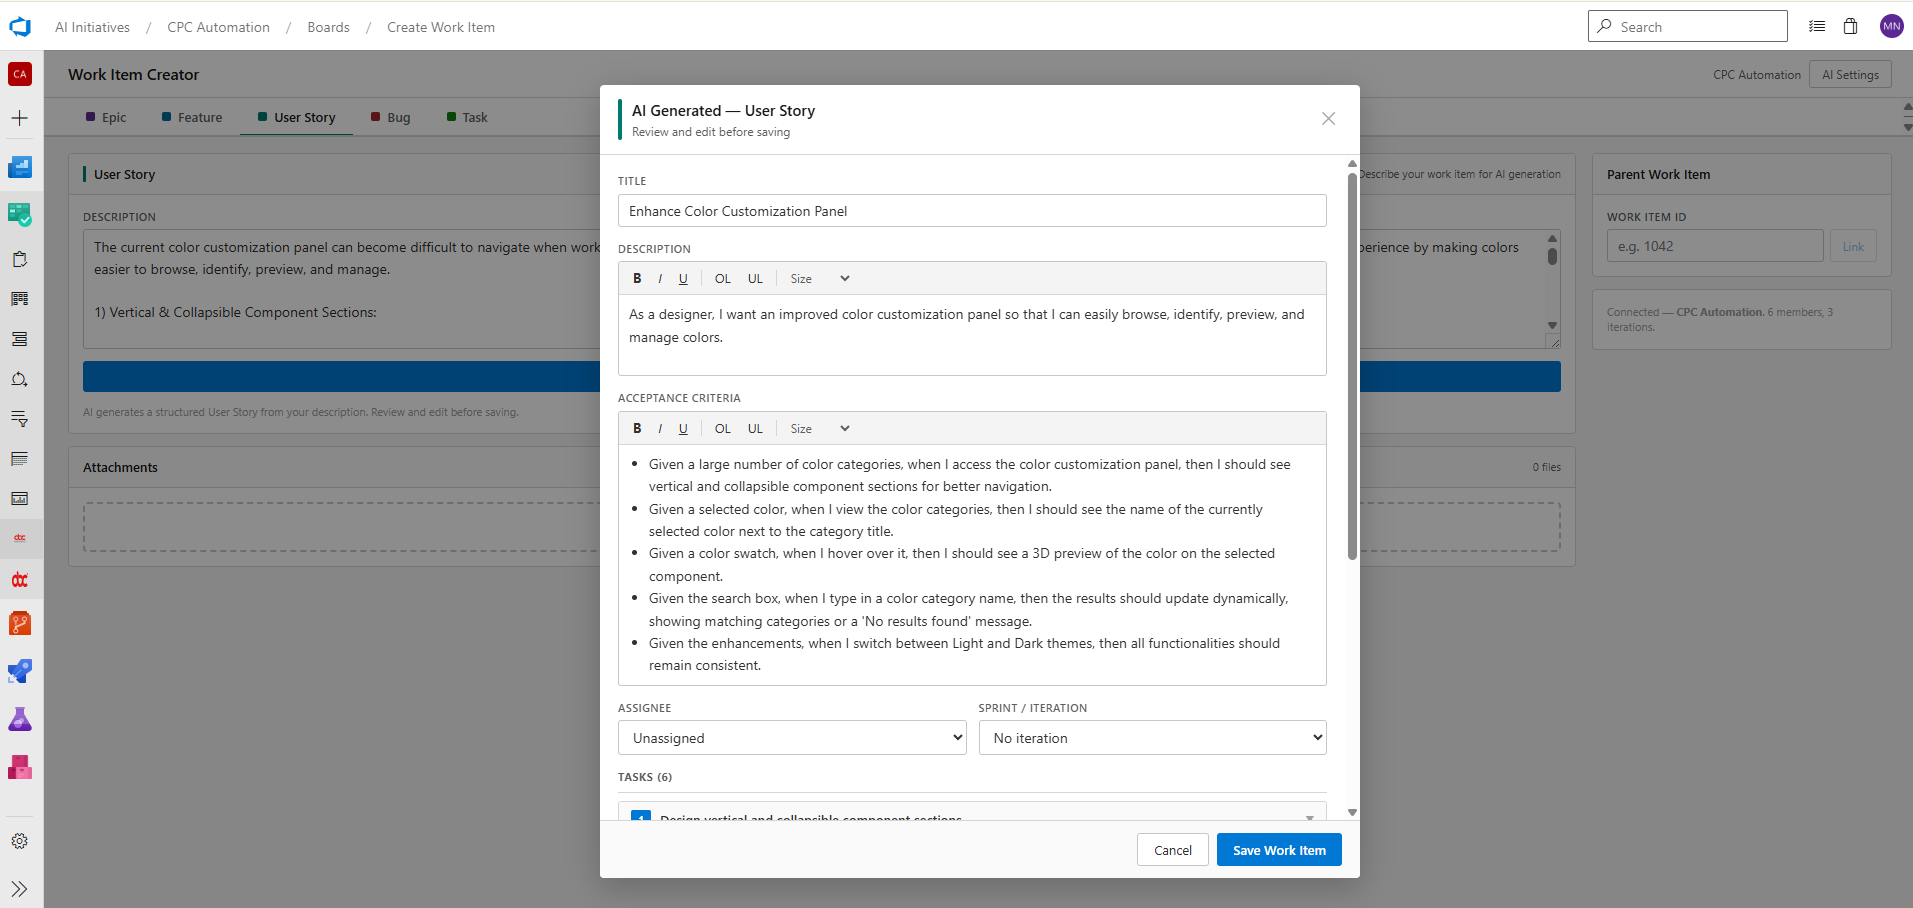Insert unordered list in Description toolbar
Viewport: 1913px width, 908px height.
click(x=755, y=279)
